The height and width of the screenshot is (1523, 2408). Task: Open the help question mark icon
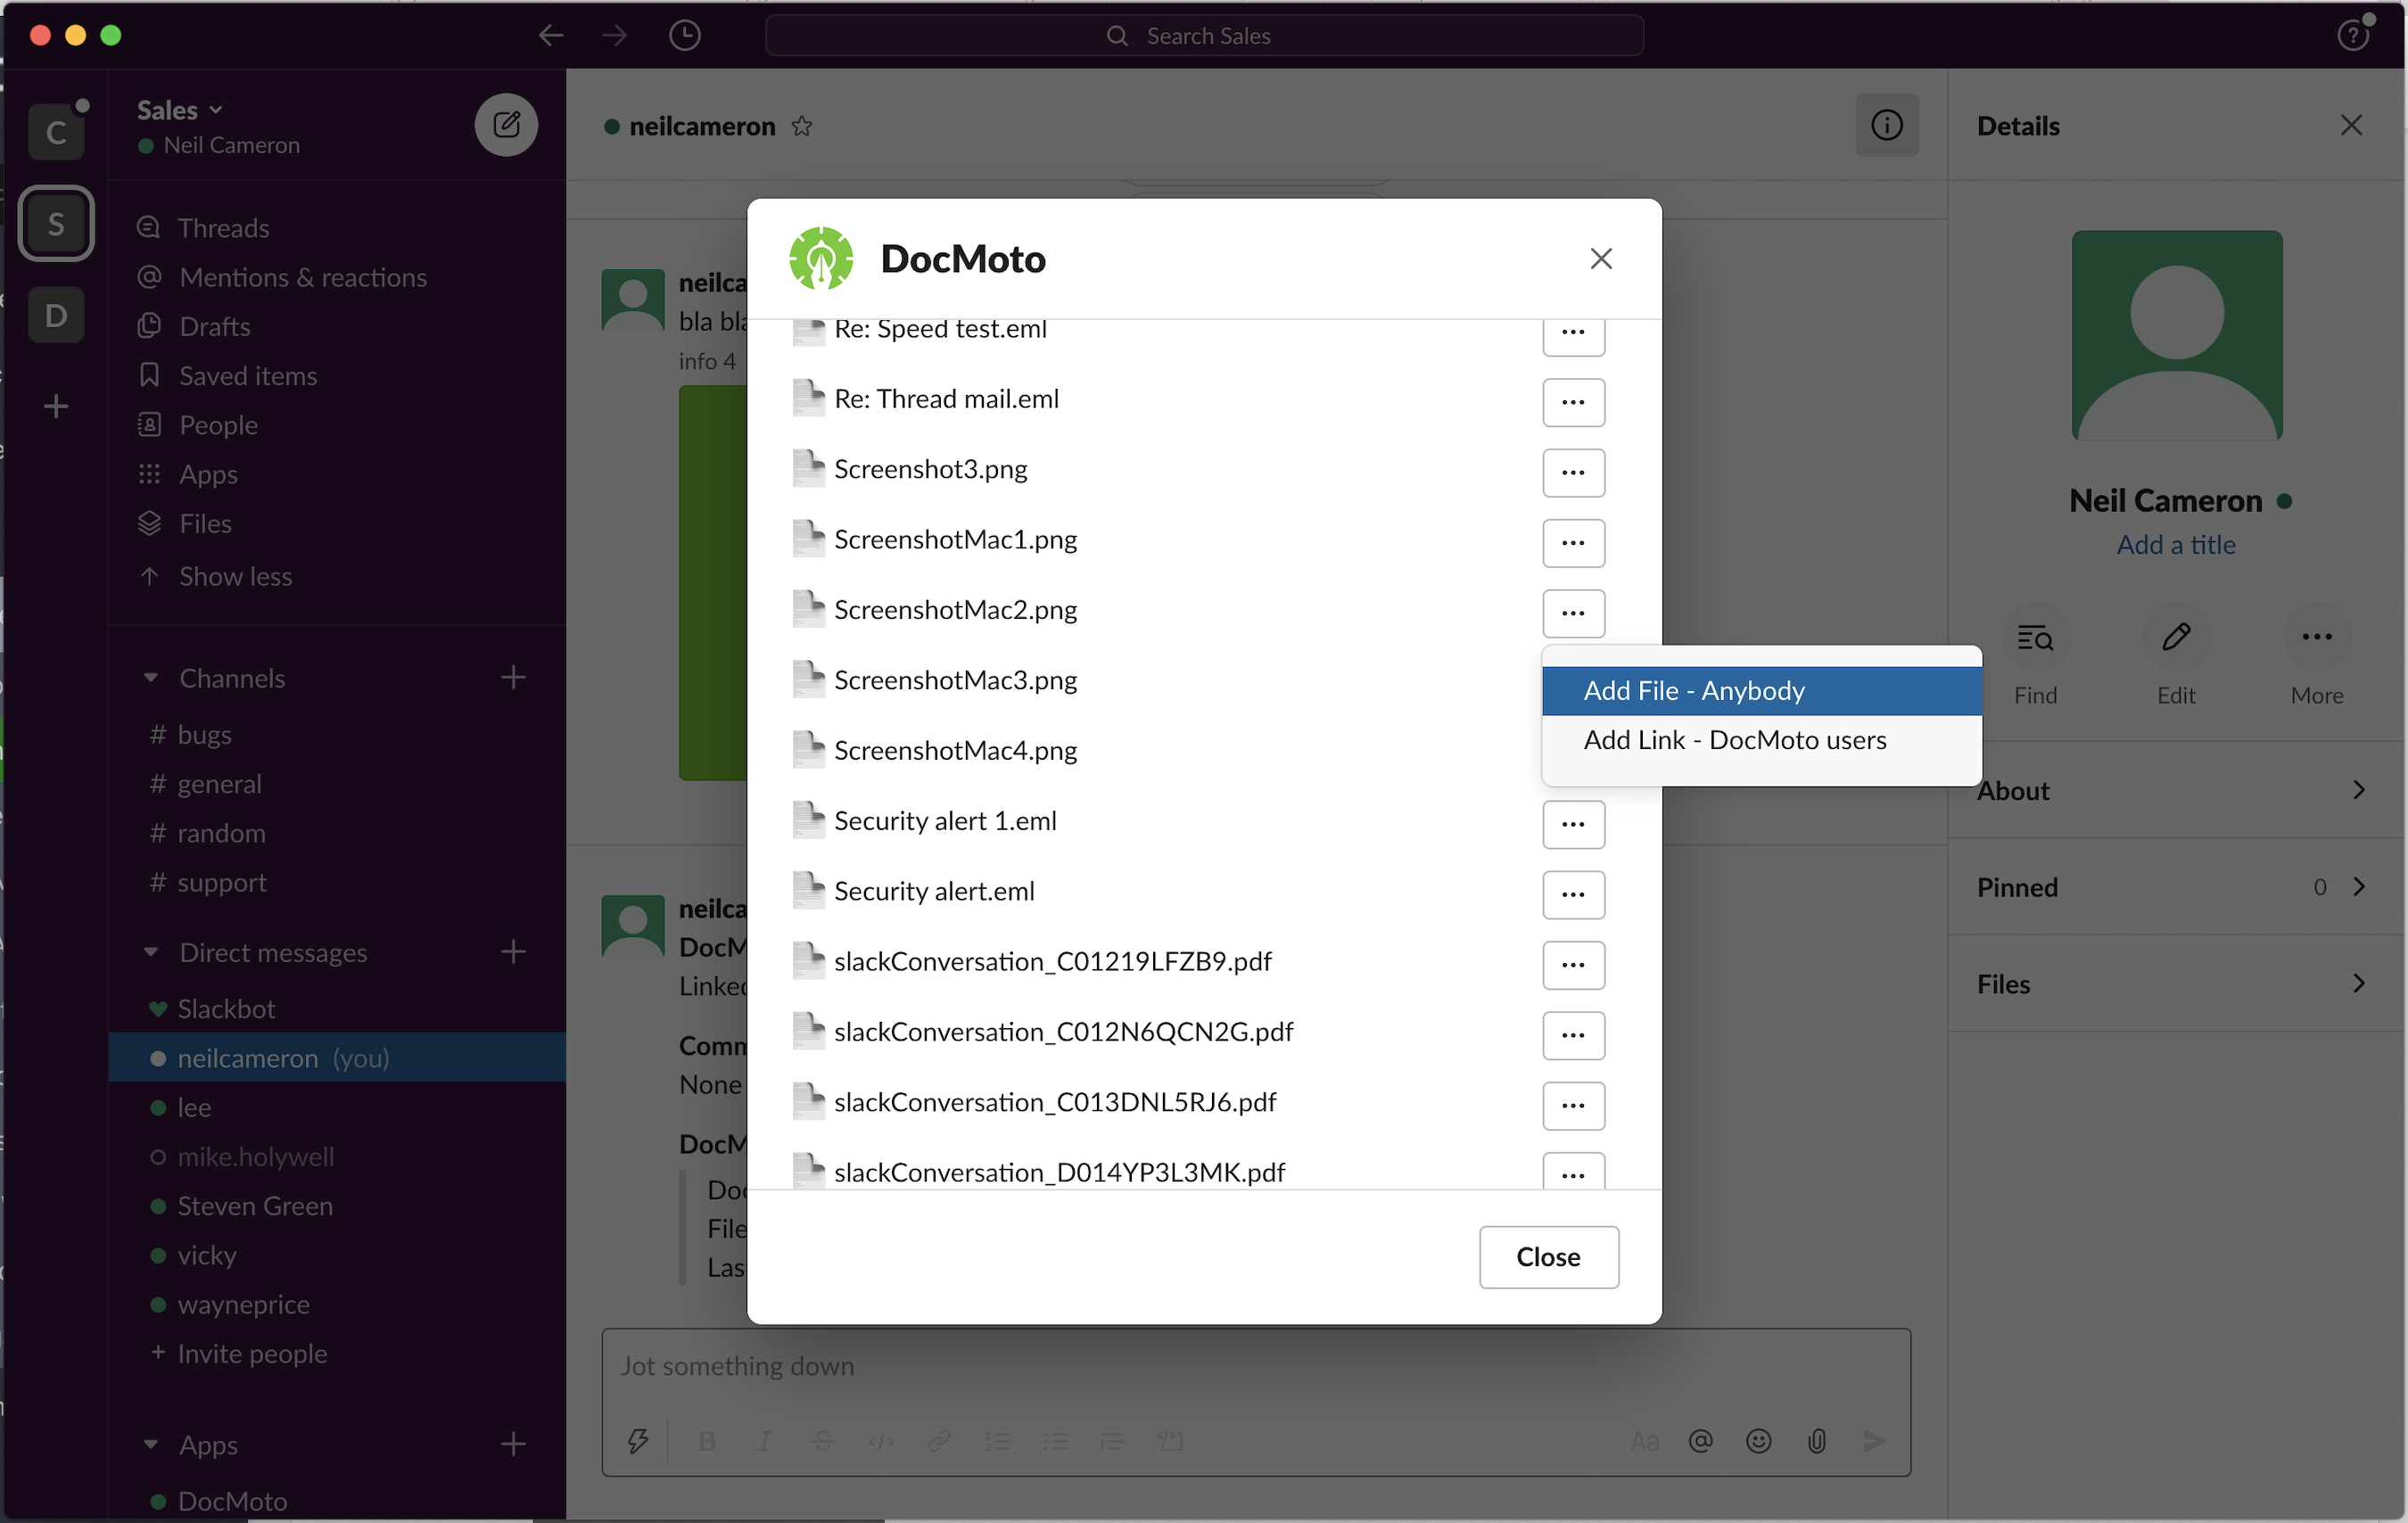pos(2353,36)
